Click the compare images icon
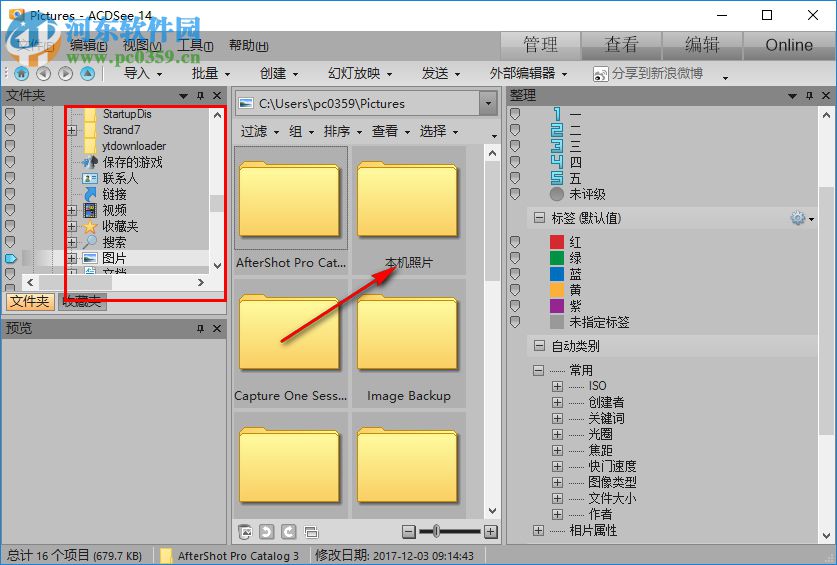Viewport: 837px width, 565px height. (x=311, y=531)
